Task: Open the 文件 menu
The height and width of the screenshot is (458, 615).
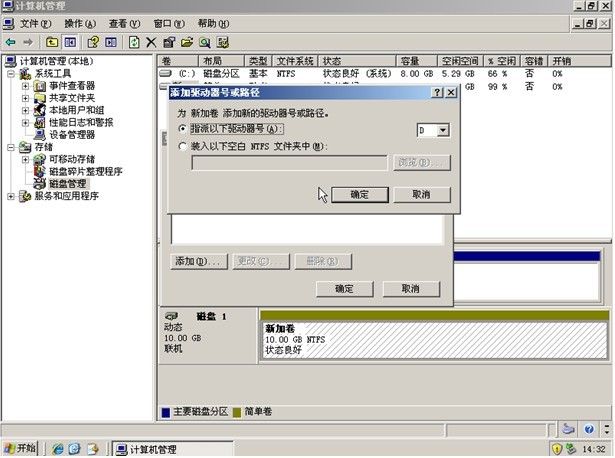Action: 35,24
